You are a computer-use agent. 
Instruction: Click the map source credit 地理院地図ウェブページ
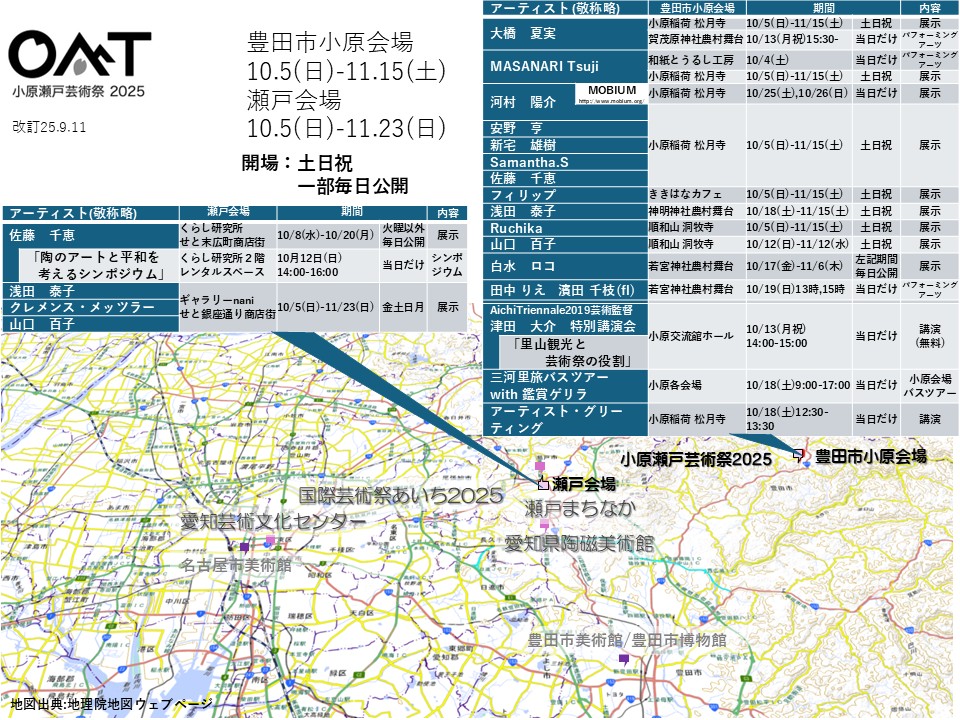(x=110, y=704)
